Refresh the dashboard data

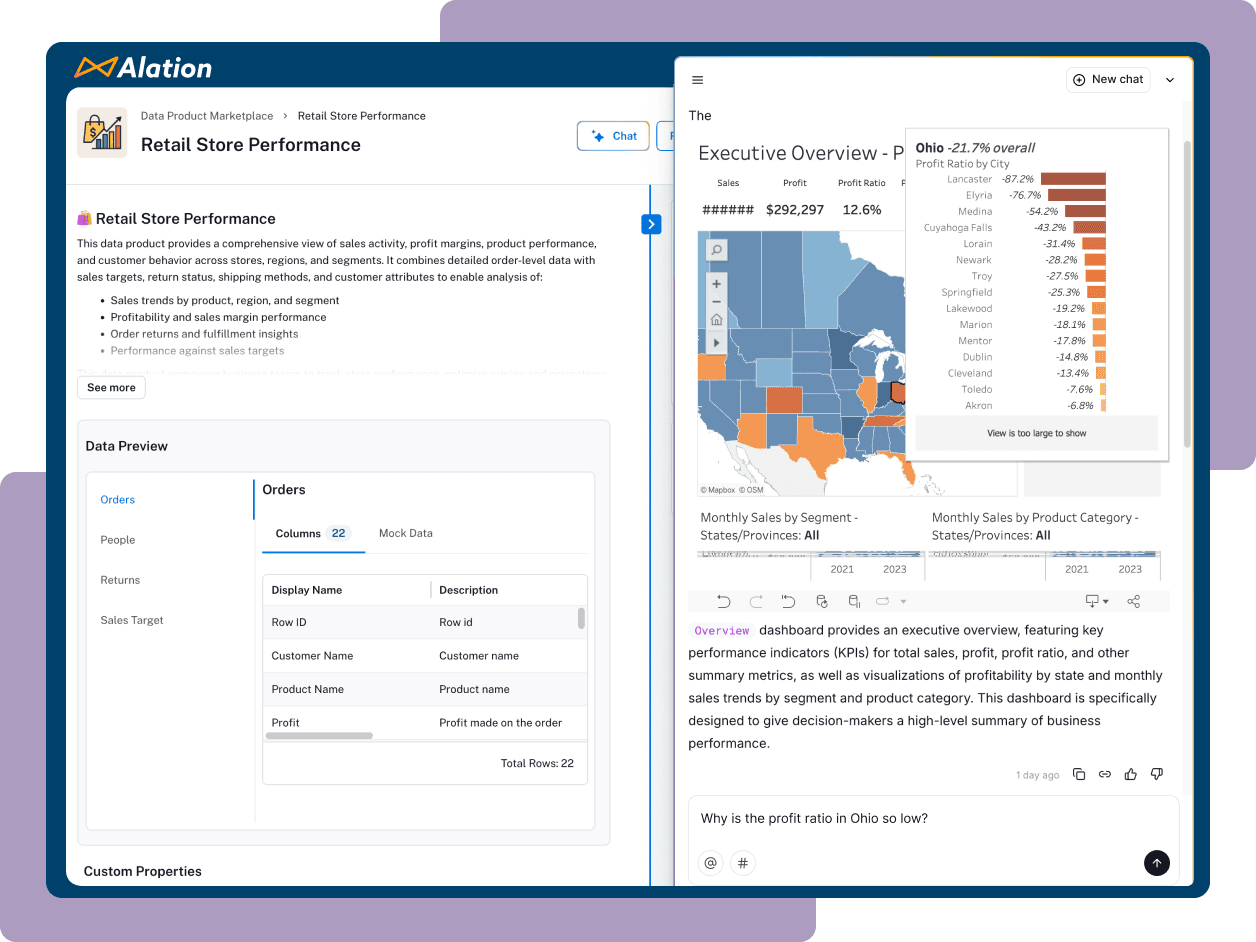click(821, 601)
